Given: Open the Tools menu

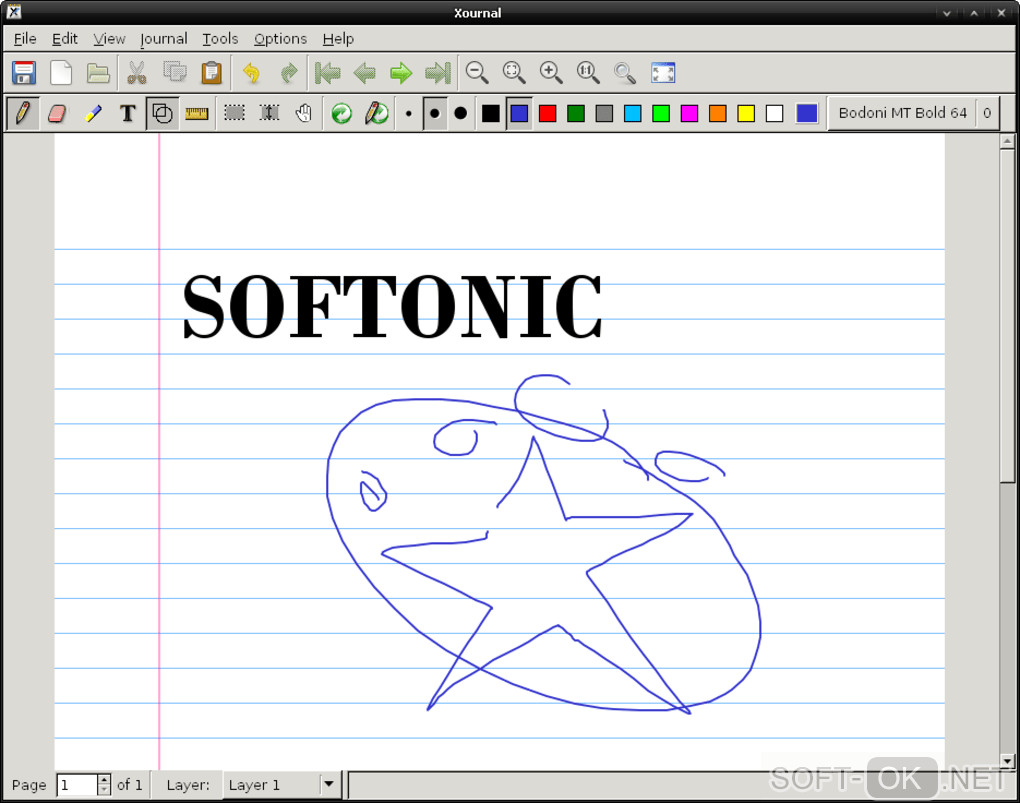Looking at the screenshot, I should coord(220,39).
